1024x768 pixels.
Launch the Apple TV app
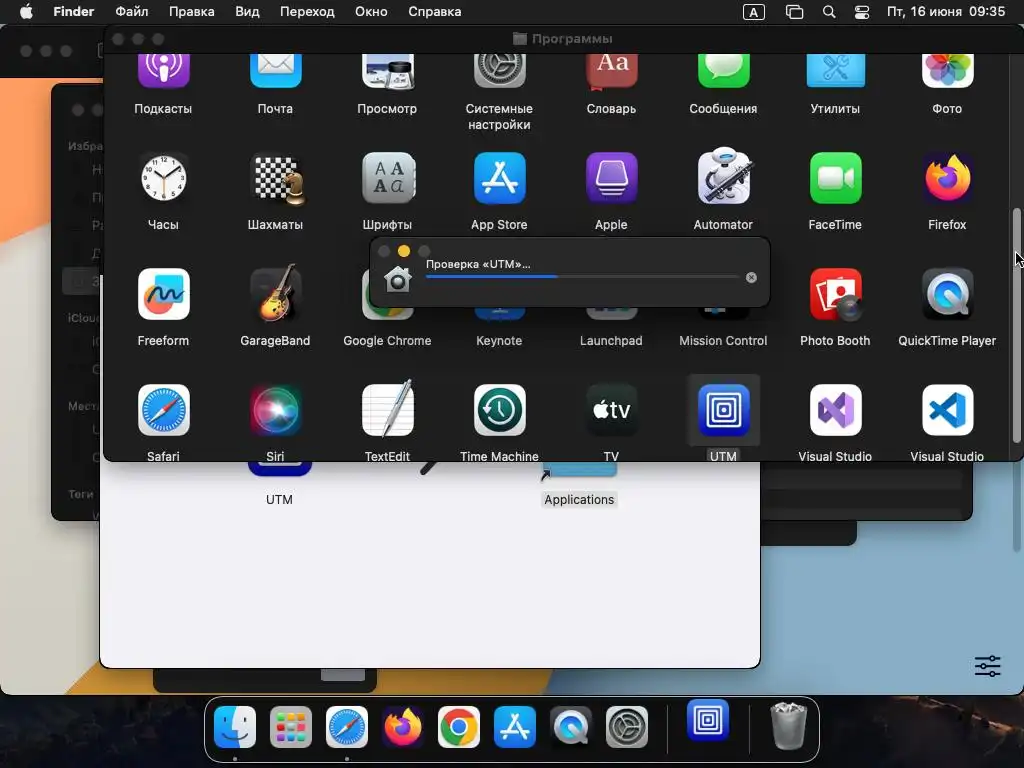click(x=612, y=410)
